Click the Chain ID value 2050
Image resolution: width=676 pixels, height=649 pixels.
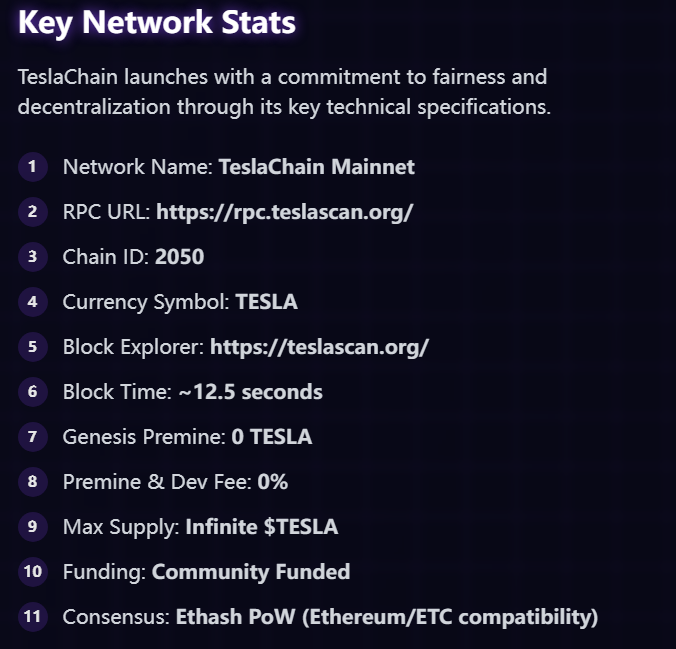[x=179, y=257]
